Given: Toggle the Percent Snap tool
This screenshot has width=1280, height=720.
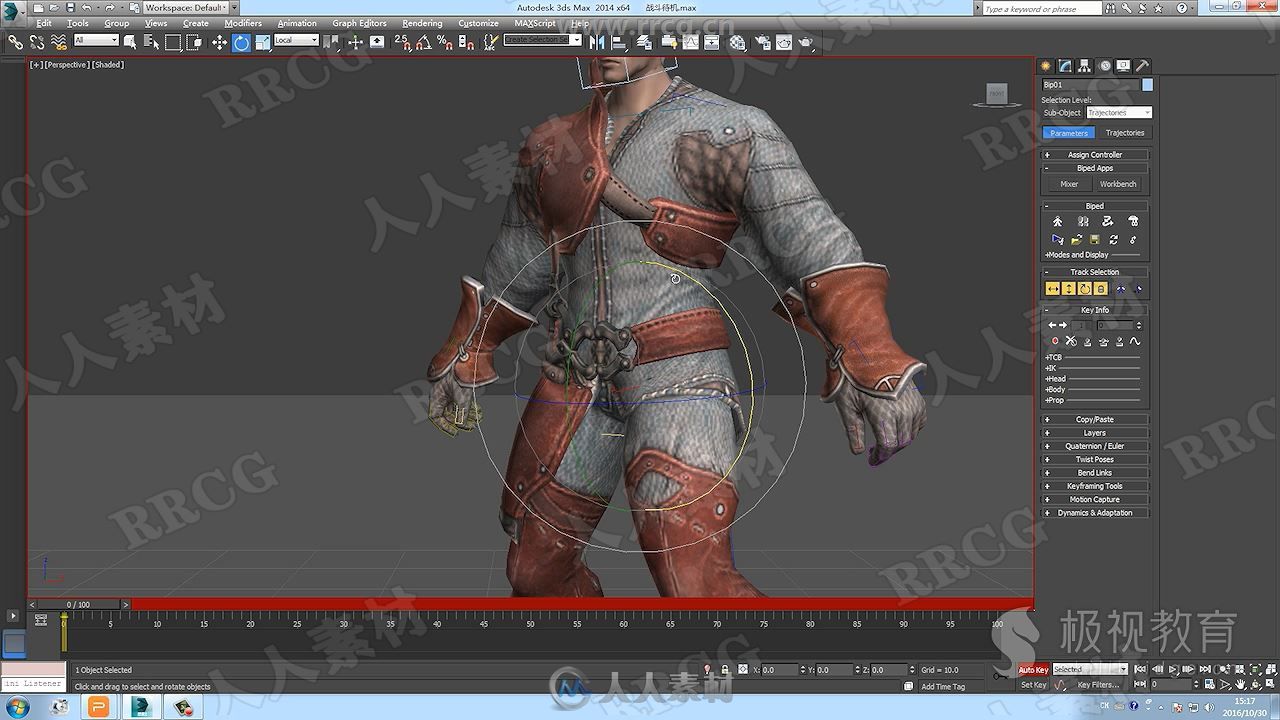Looking at the screenshot, I should tap(444, 42).
